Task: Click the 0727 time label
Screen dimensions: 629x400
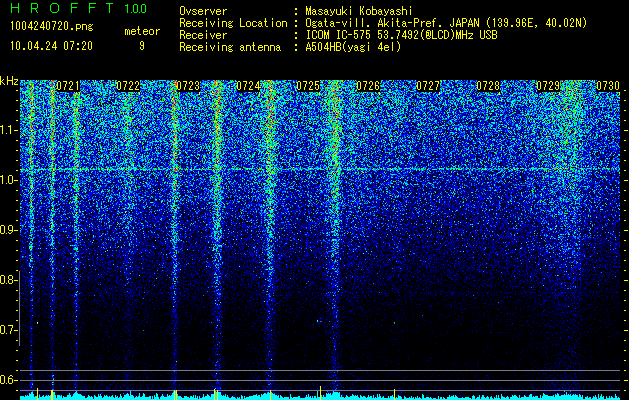Action: 428,86
